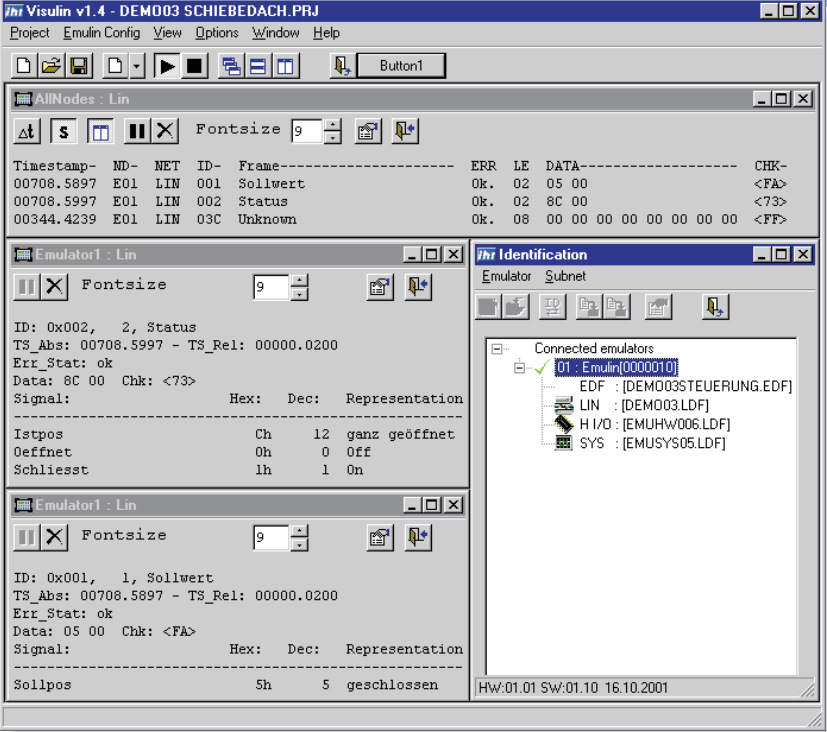The image size is (827, 732).
Task: Cascade windows using the main toolbar icon
Action: click(232, 66)
